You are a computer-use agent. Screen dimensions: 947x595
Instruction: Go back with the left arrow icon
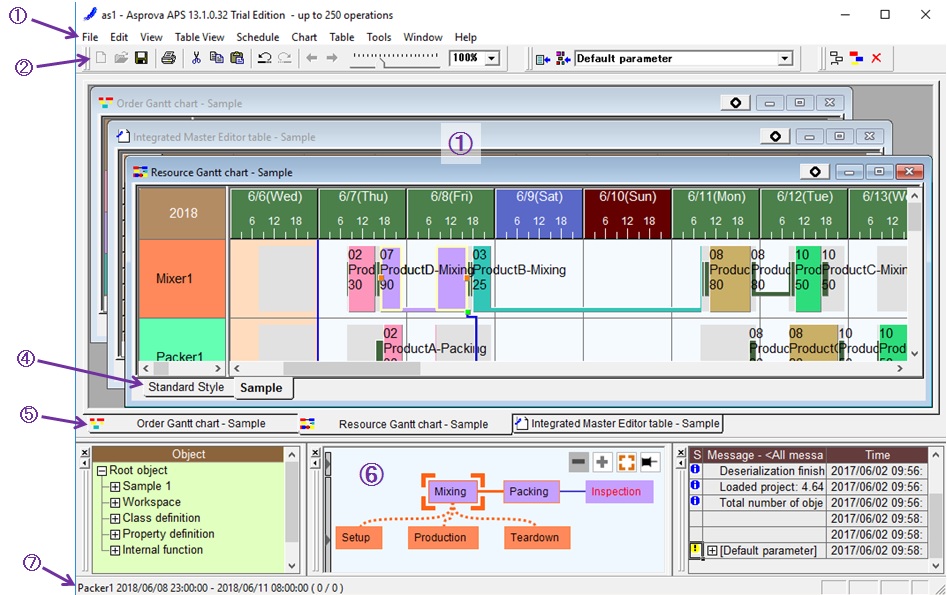tap(312, 58)
